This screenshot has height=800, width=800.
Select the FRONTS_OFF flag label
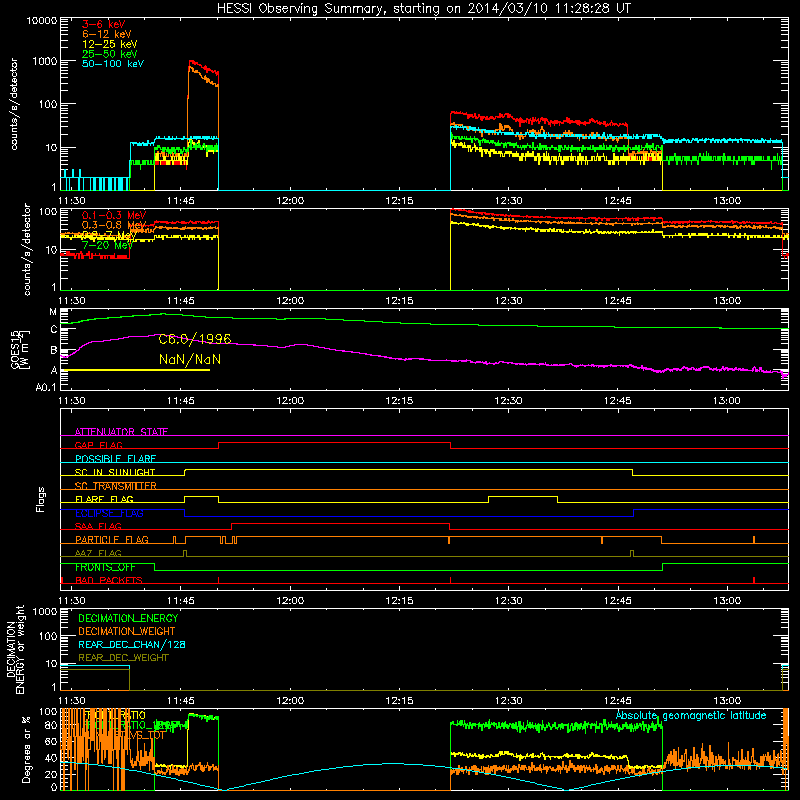coord(105,567)
